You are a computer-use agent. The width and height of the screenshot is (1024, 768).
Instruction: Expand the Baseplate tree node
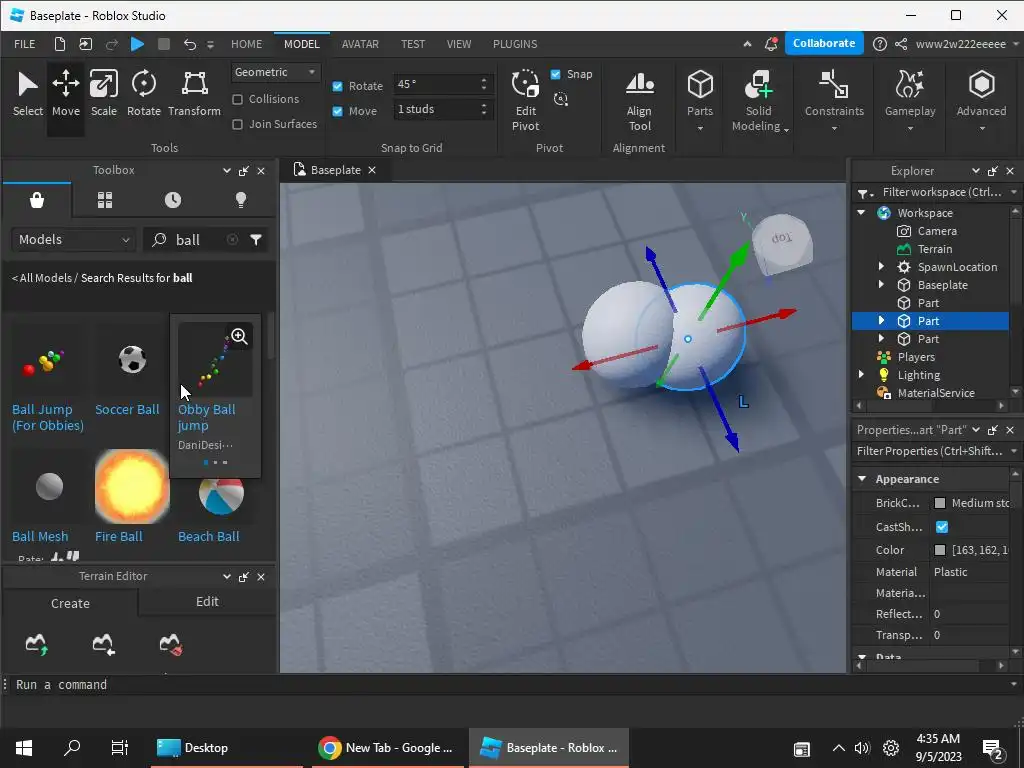point(881,284)
